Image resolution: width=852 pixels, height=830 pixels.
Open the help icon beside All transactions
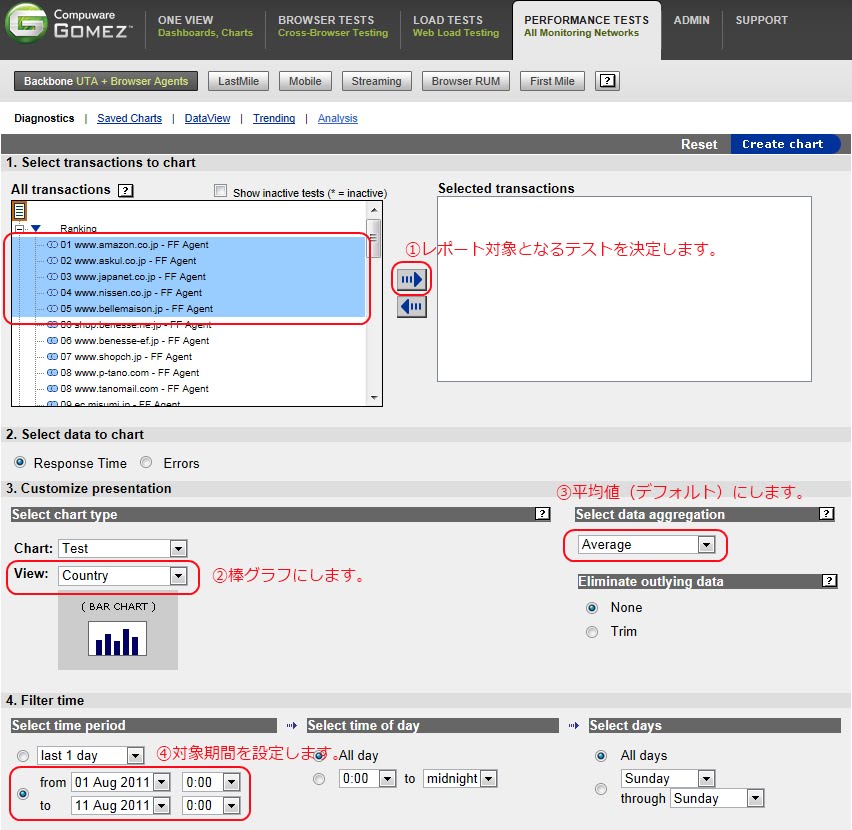tap(126, 190)
